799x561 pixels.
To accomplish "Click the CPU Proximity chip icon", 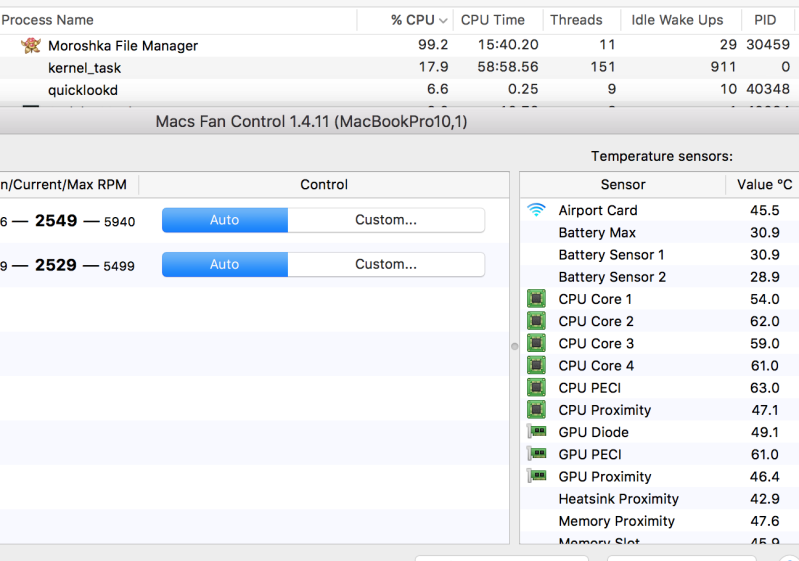I will click(x=537, y=410).
